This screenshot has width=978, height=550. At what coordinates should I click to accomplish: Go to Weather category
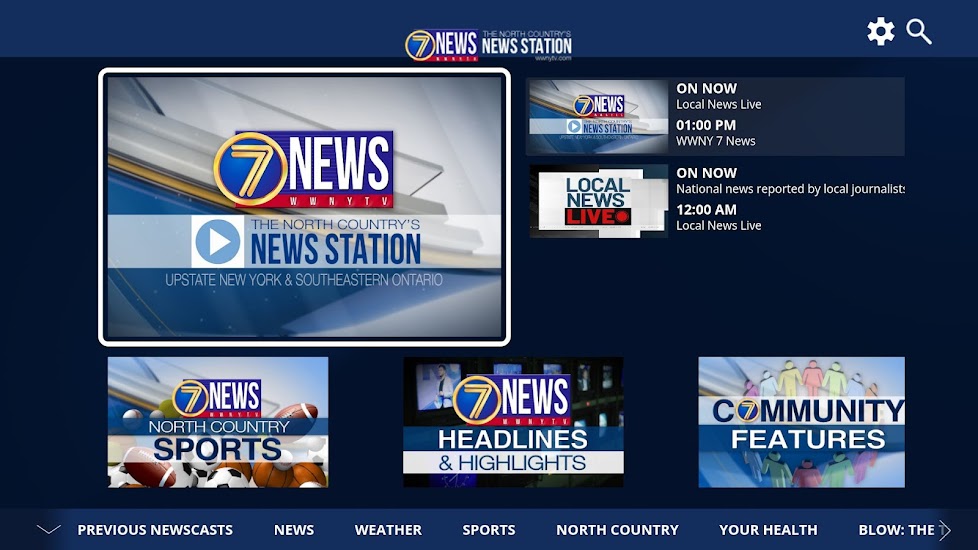point(388,530)
